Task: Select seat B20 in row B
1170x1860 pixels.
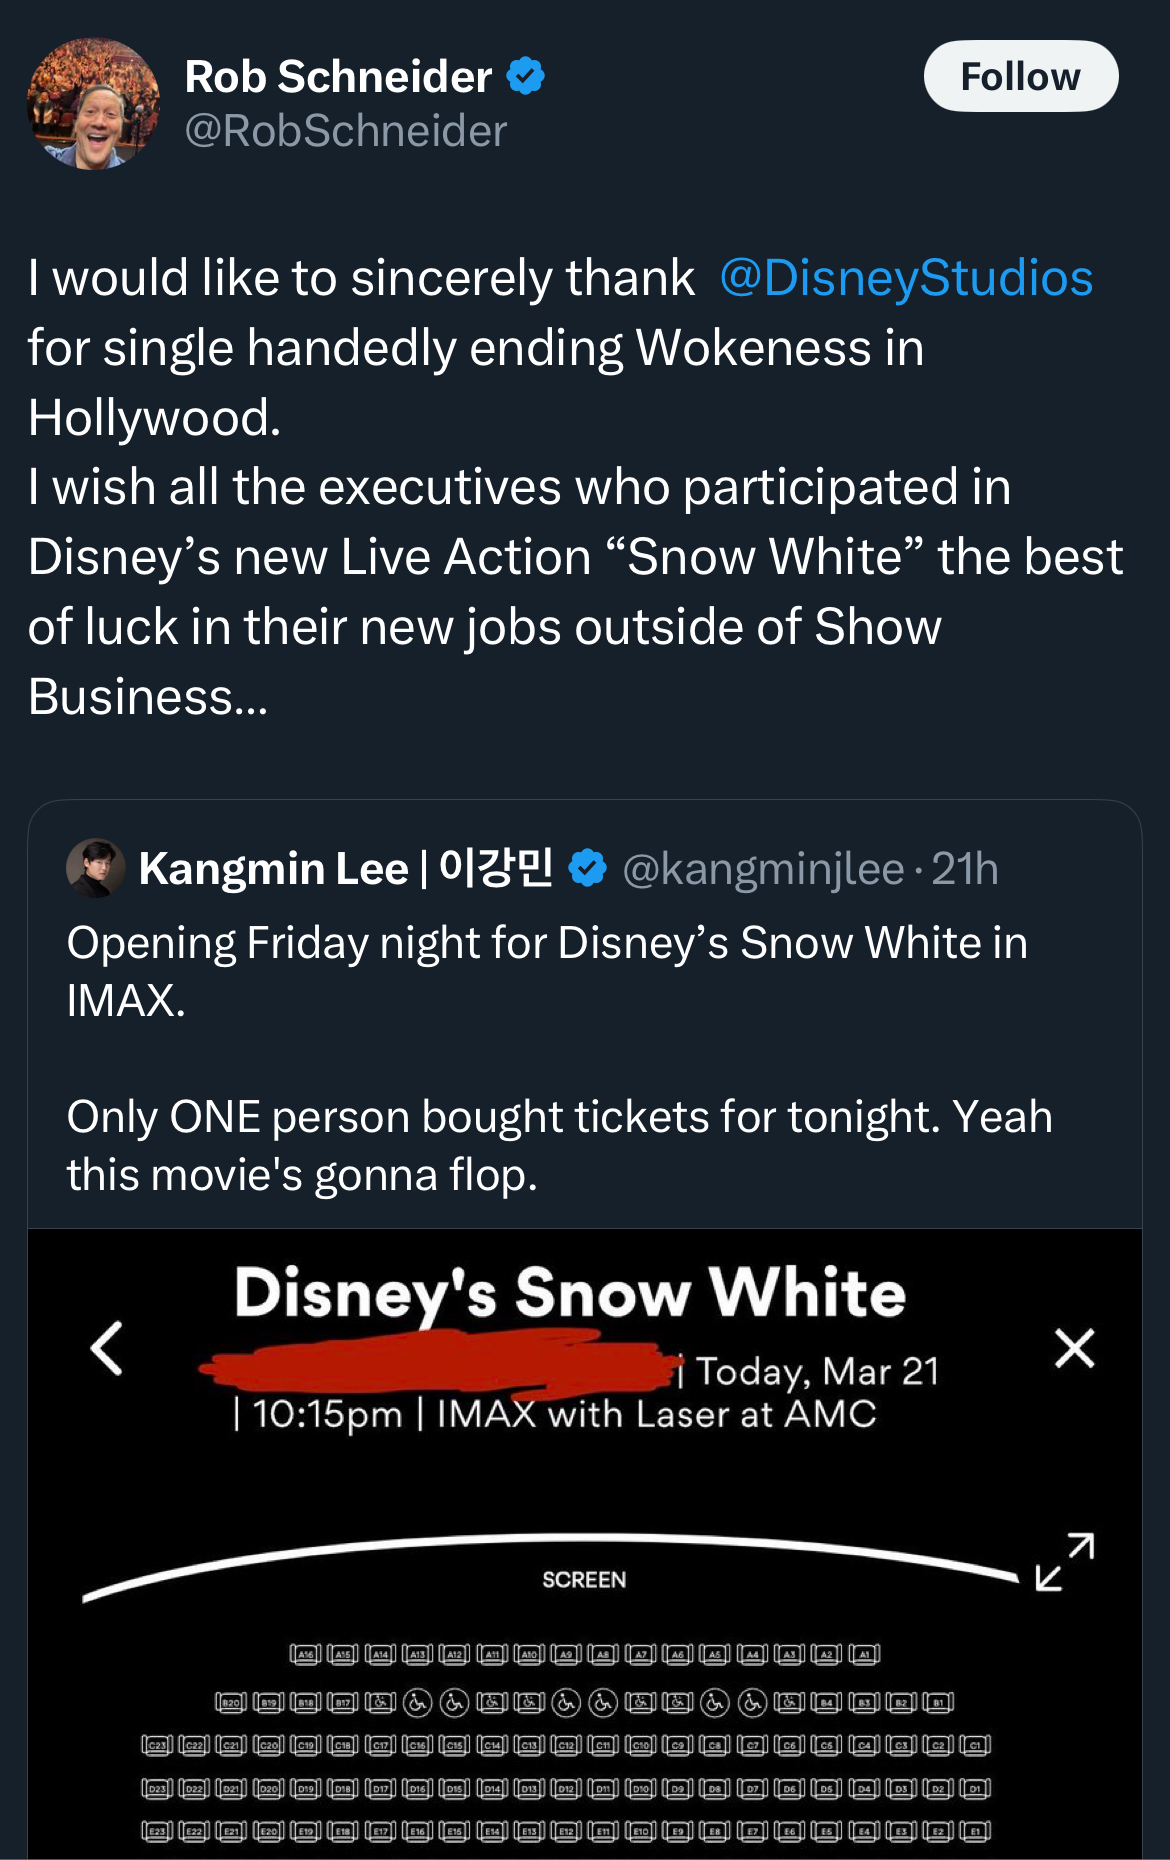Action: [x=231, y=1702]
